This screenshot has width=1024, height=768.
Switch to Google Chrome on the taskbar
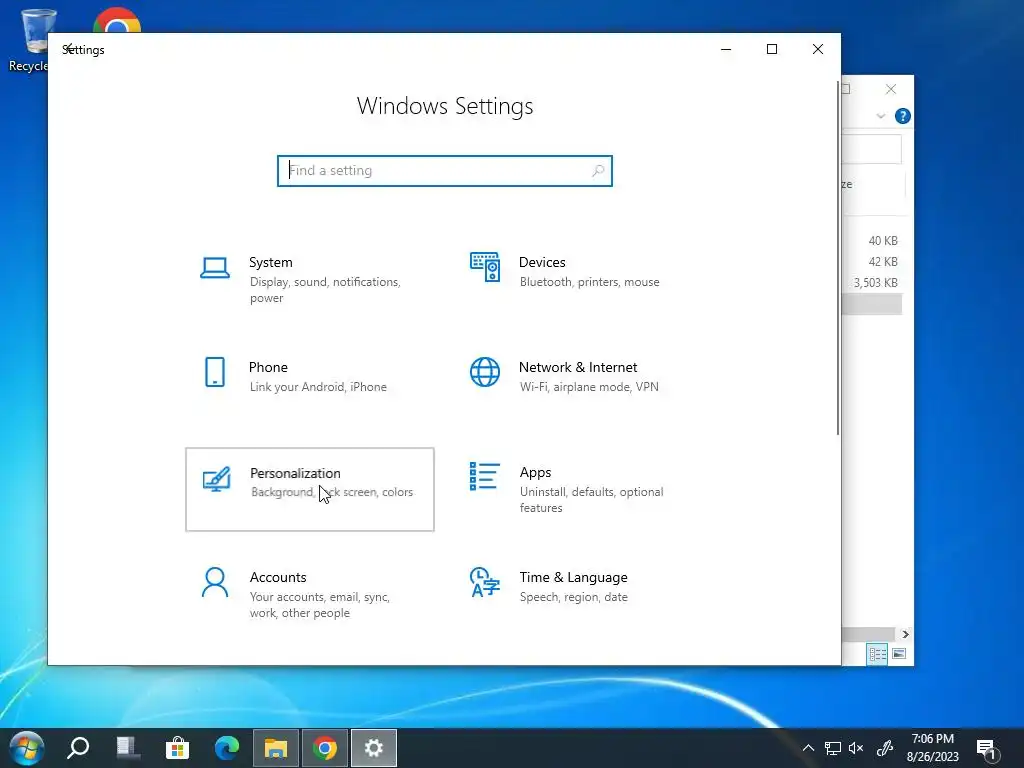click(325, 748)
